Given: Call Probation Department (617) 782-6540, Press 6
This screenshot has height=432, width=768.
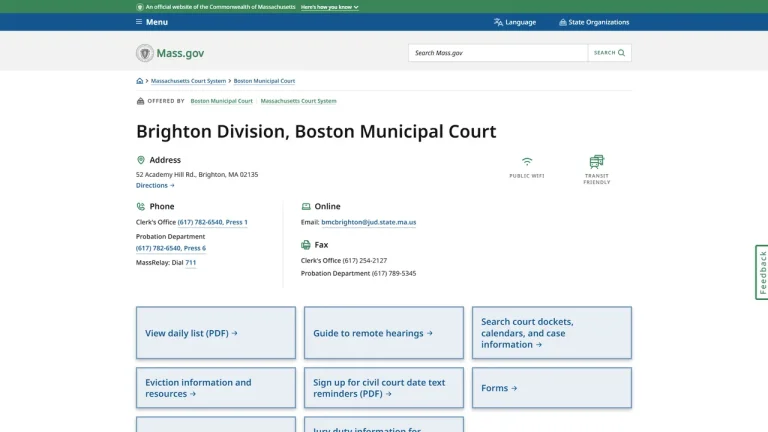Looking at the screenshot, I should coord(171,248).
